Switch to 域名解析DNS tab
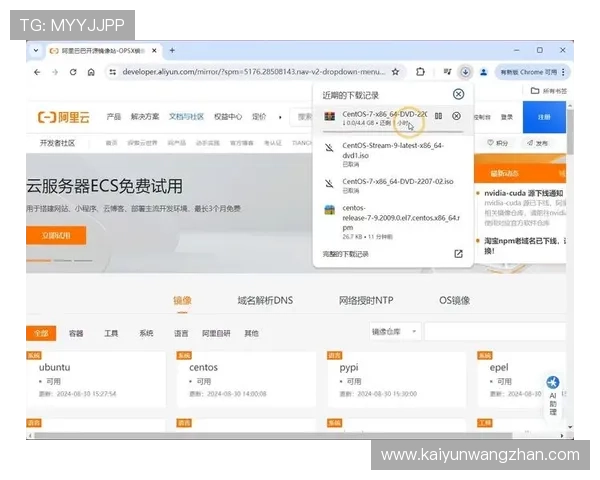 265,300
